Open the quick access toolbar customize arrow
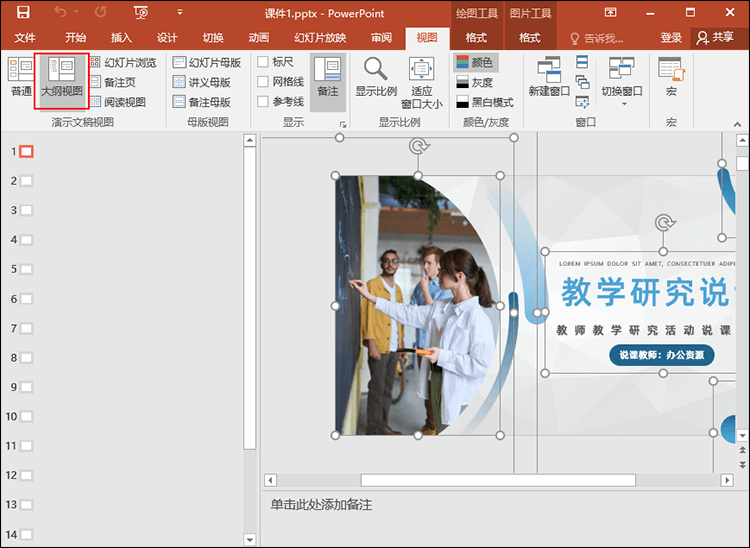The height and width of the screenshot is (548, 750). click(x=180, y=12)
